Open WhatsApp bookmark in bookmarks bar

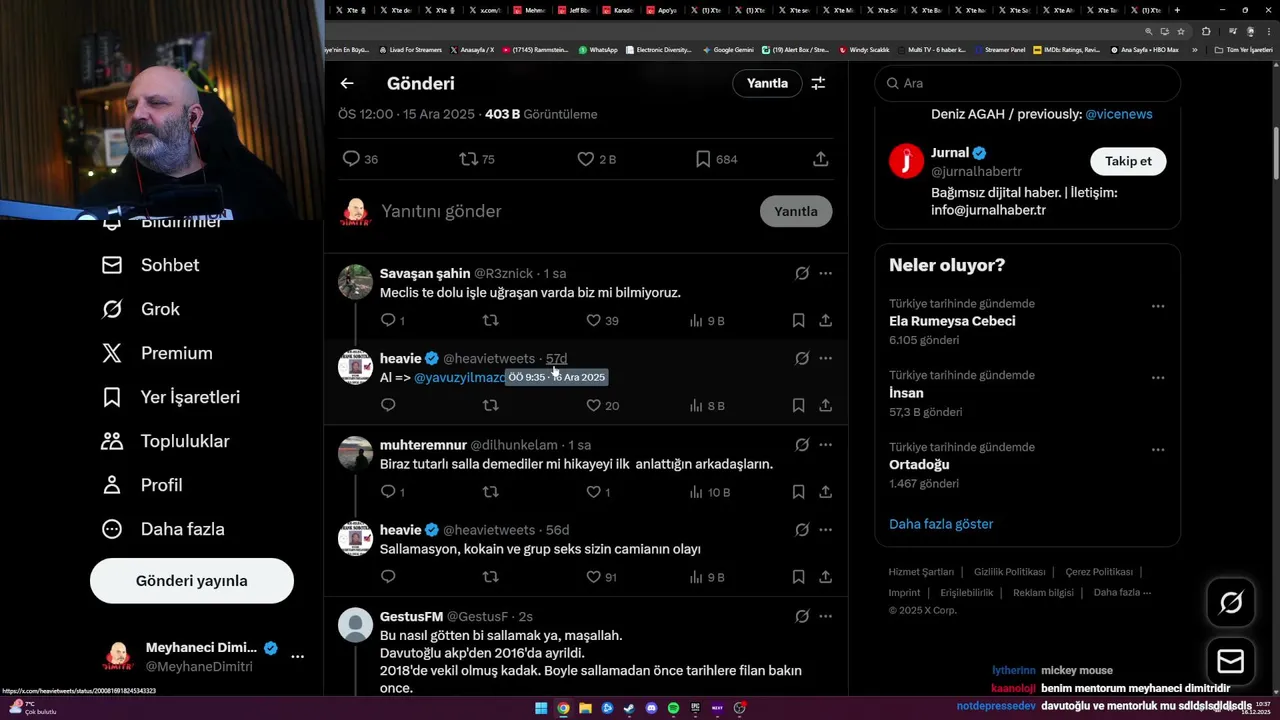pos(598,49)
